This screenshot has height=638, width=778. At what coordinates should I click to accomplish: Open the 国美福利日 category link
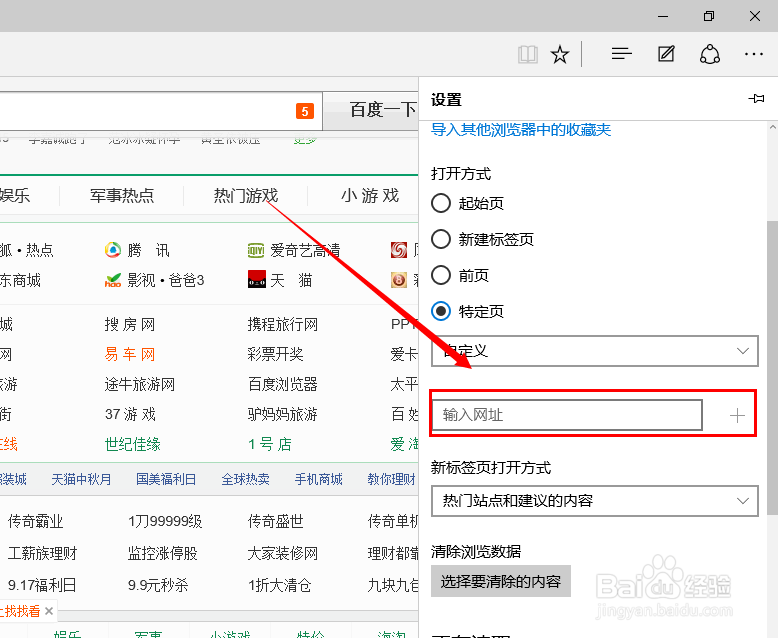[166, 479]
